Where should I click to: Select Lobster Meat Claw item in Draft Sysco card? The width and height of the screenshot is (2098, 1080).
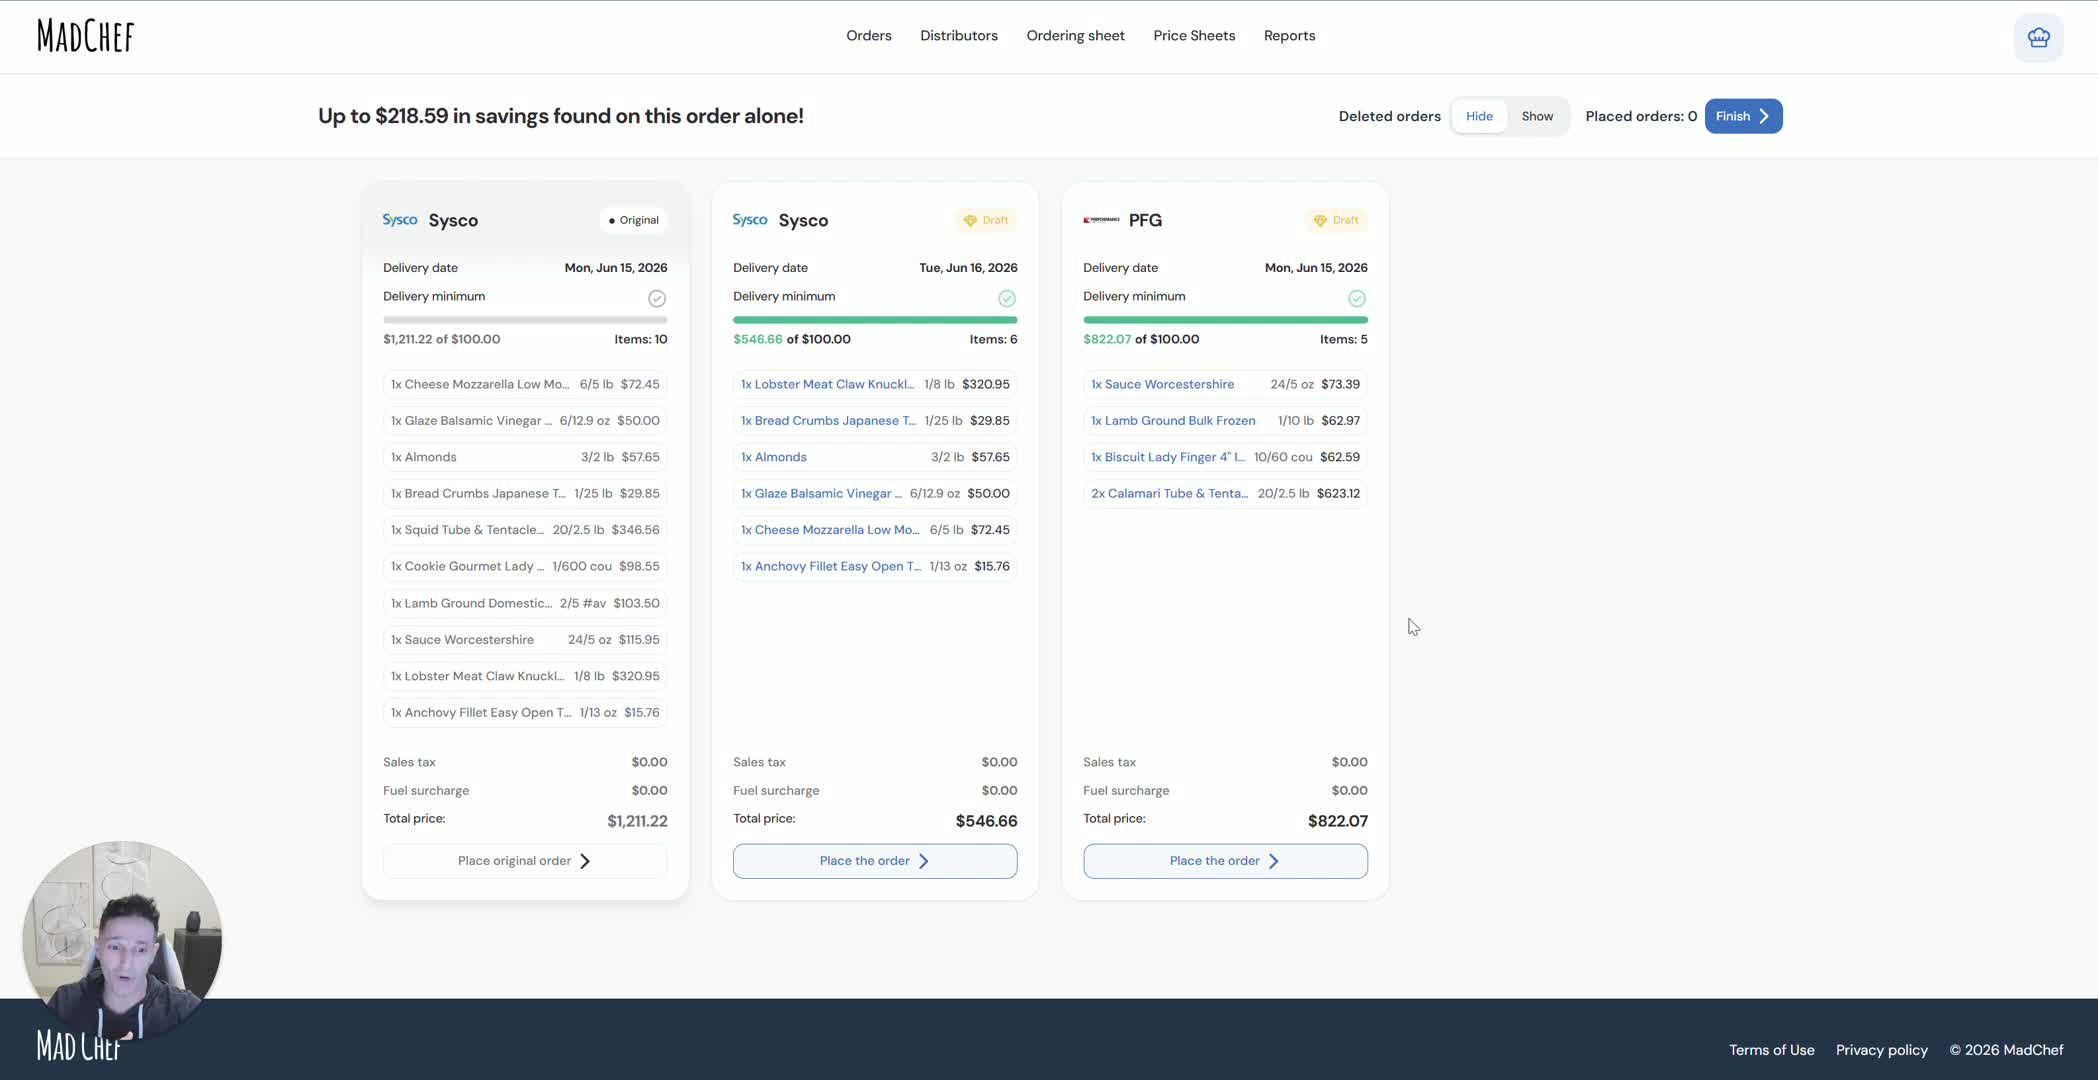[875, 384]
